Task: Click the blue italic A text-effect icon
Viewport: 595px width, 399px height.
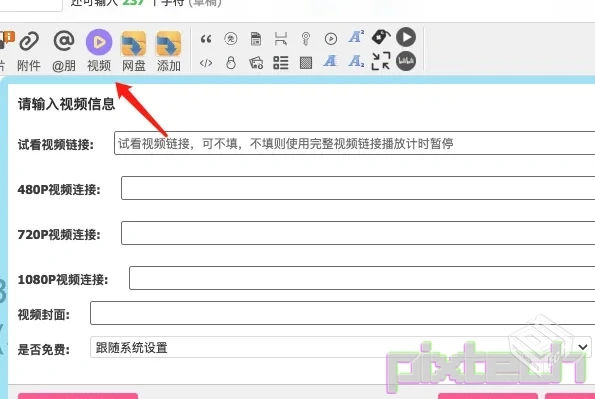Action: pyautogui.click(x=331, y=61)
